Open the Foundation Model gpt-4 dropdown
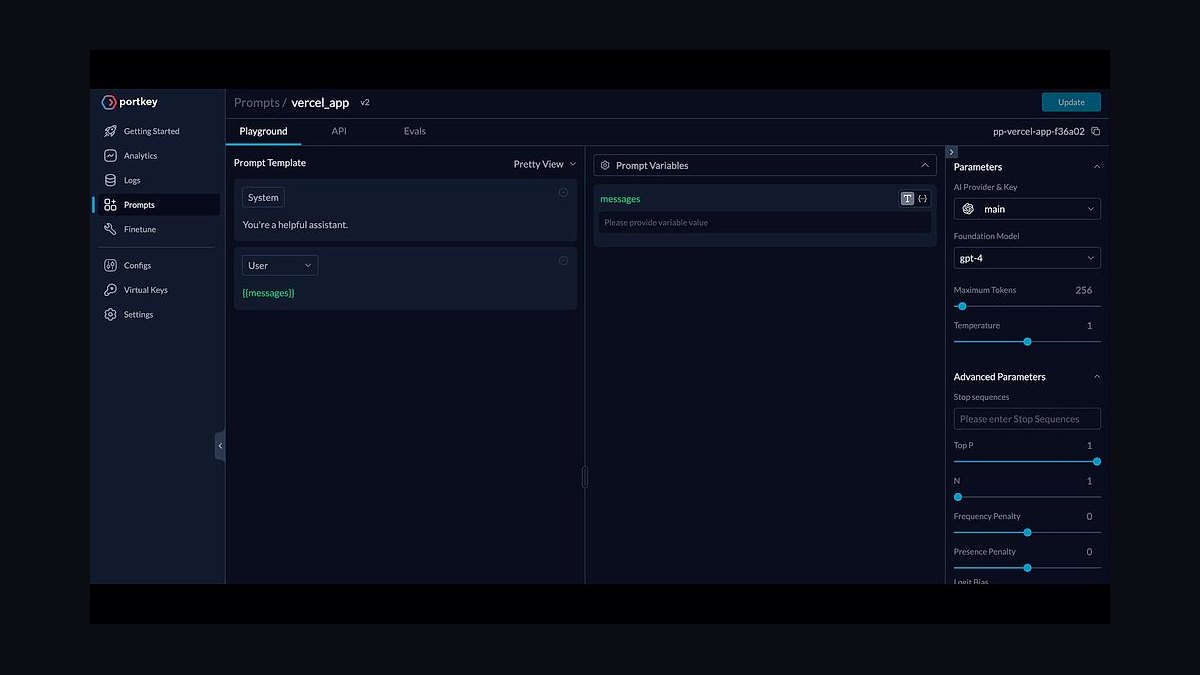 coord(1027,258)
